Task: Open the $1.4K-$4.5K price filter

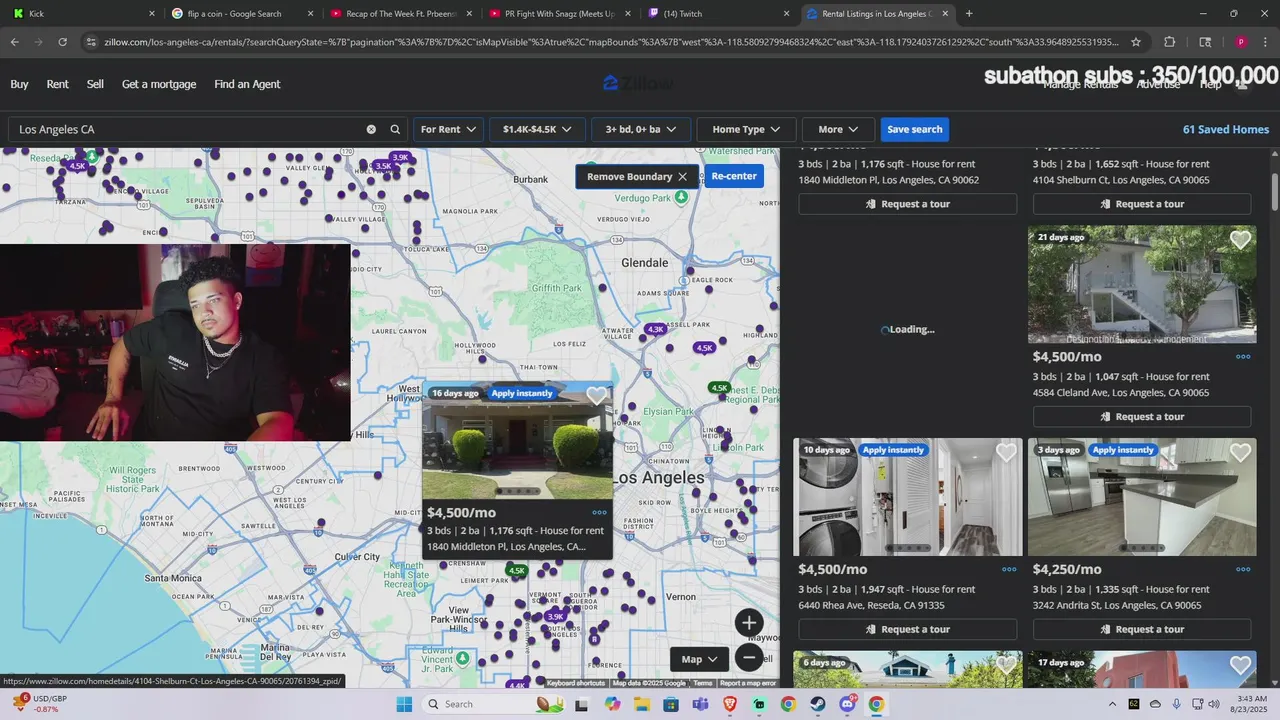Action: tap(537, 129)
